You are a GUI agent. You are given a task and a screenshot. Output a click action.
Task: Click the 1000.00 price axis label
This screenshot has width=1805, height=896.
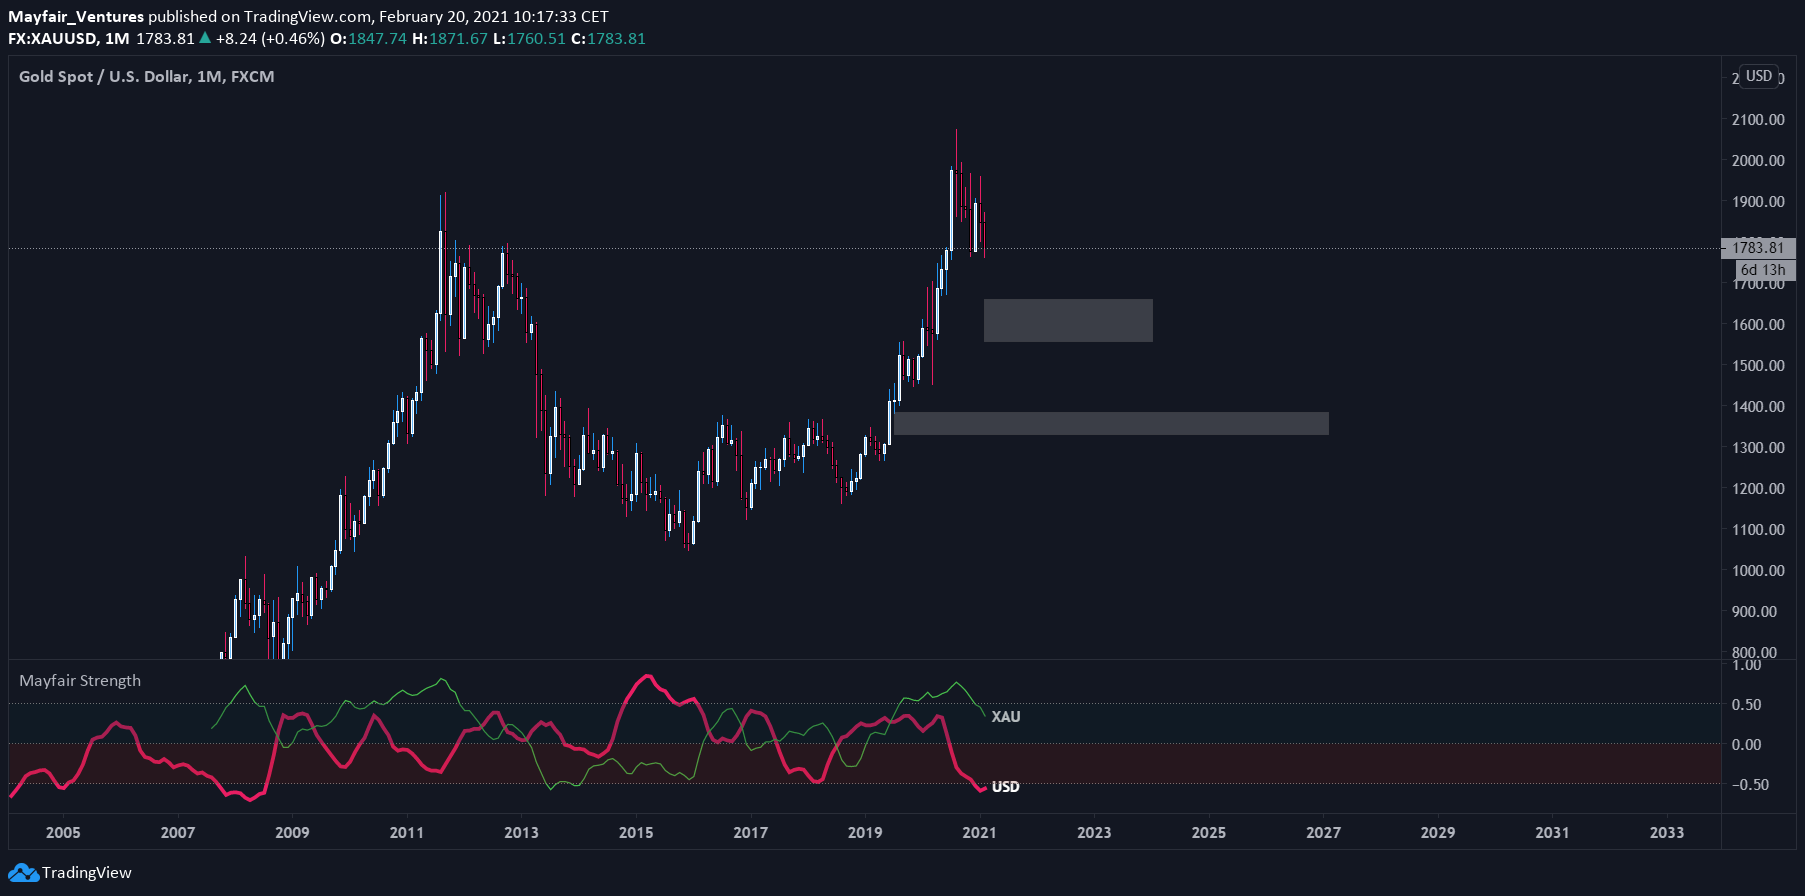pos(1758,571)
